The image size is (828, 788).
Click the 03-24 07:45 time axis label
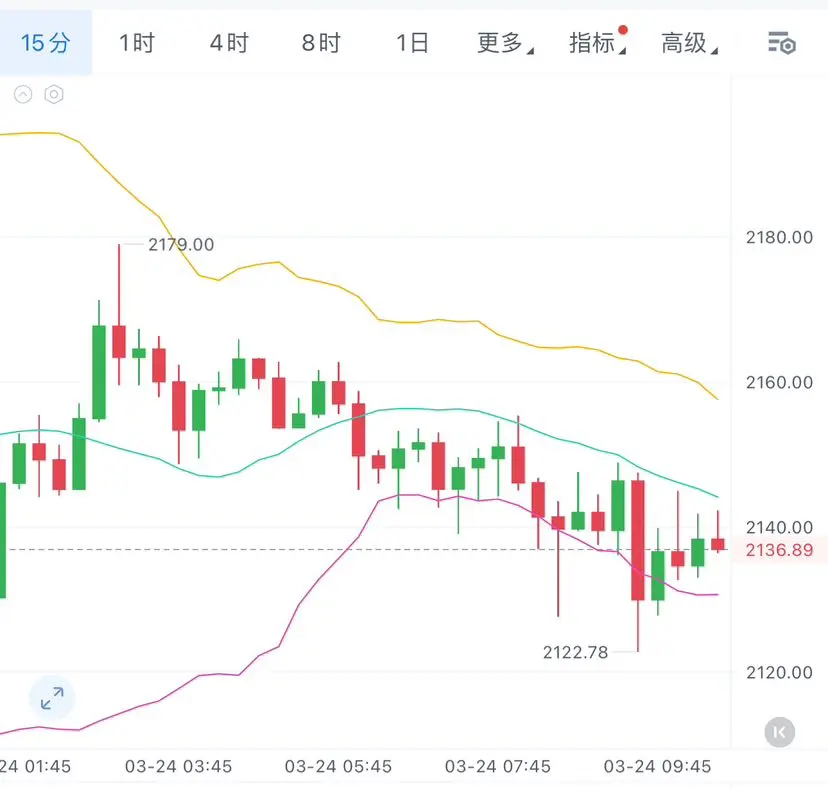[x=498, y=767]
